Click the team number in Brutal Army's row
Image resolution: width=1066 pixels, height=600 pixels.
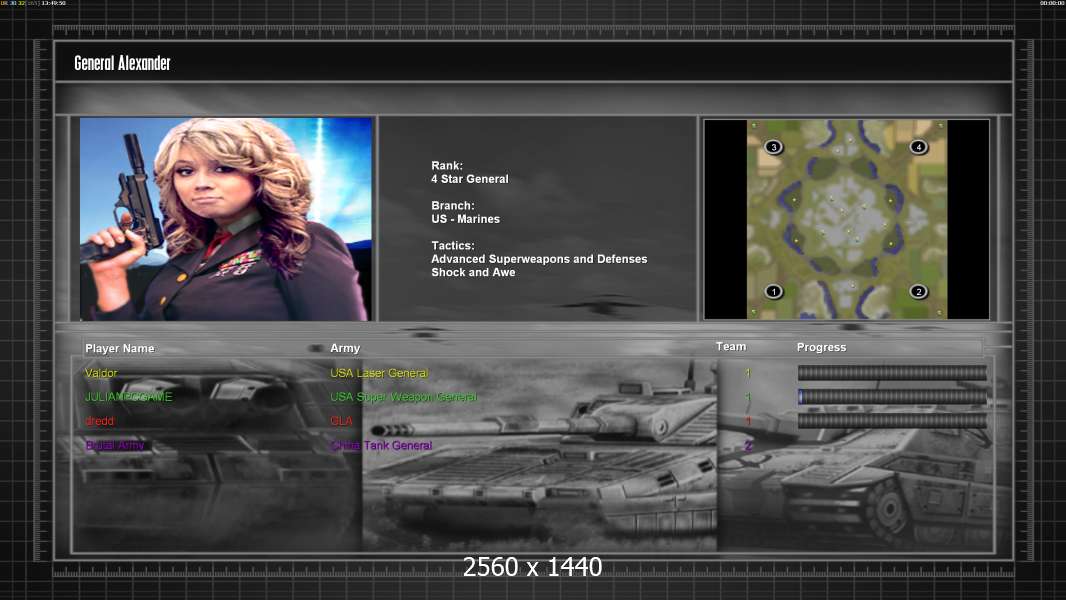point(748,446)
